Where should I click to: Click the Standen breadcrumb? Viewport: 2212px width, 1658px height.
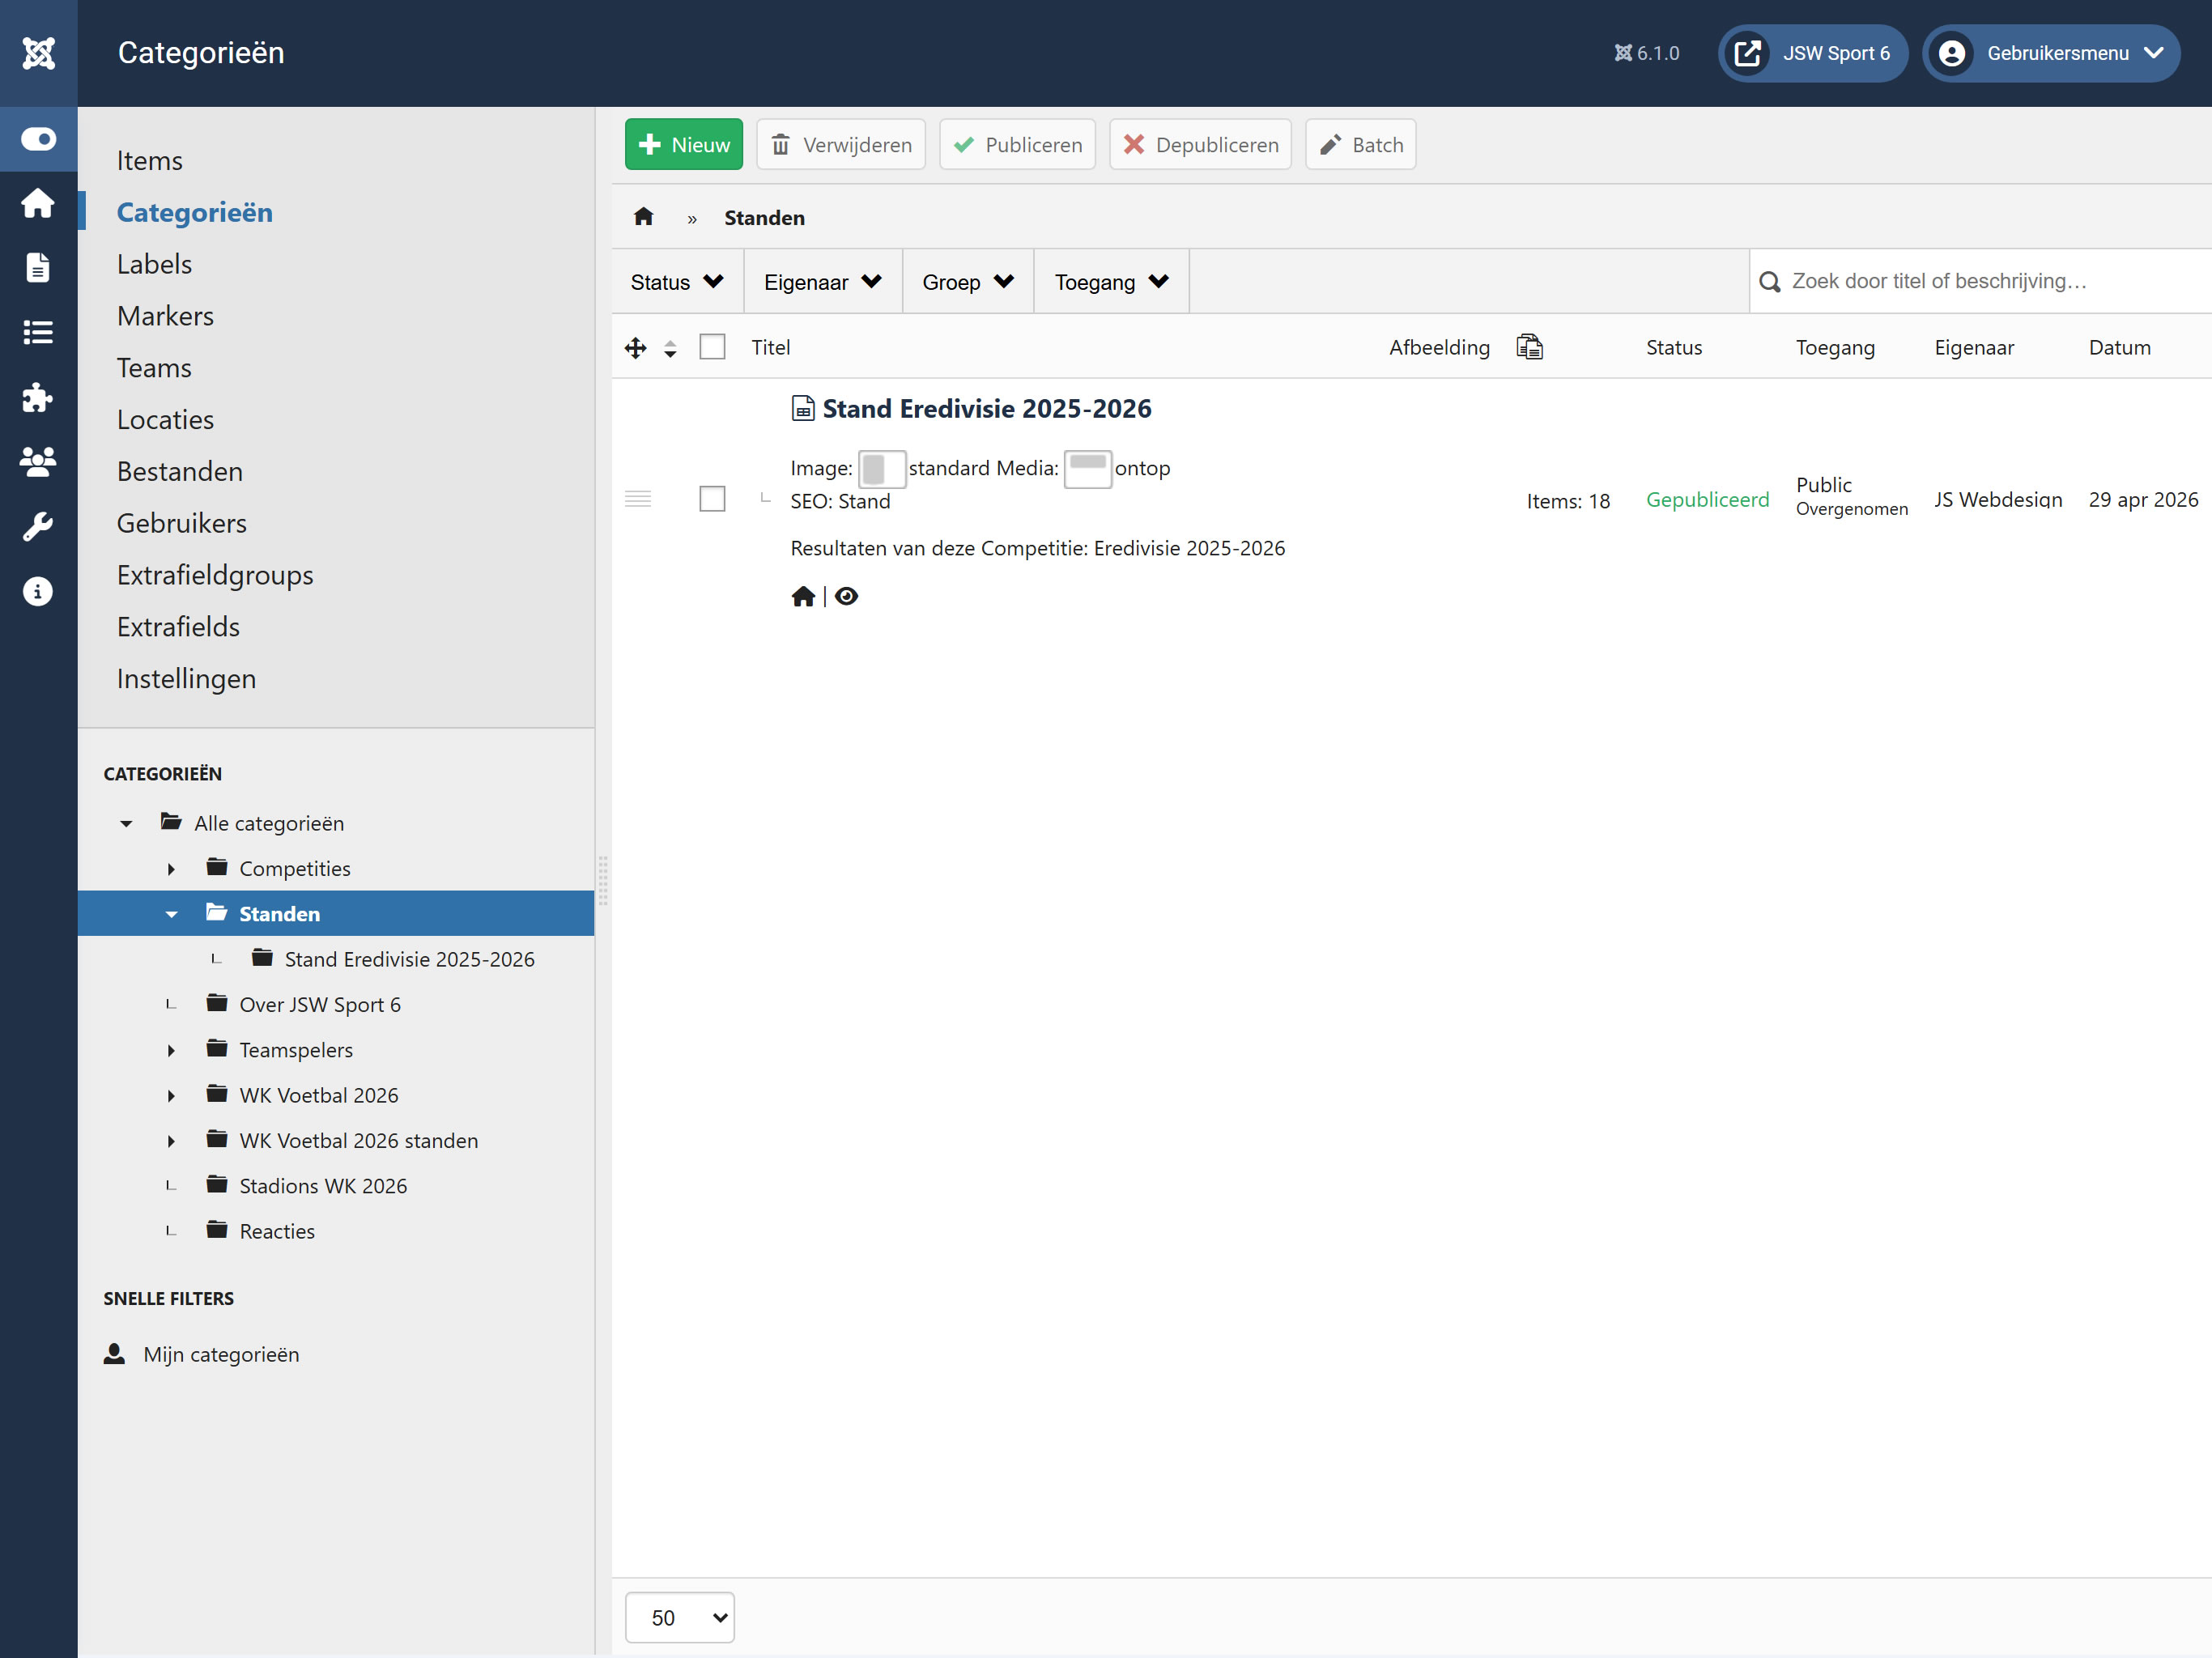(764, 218)
